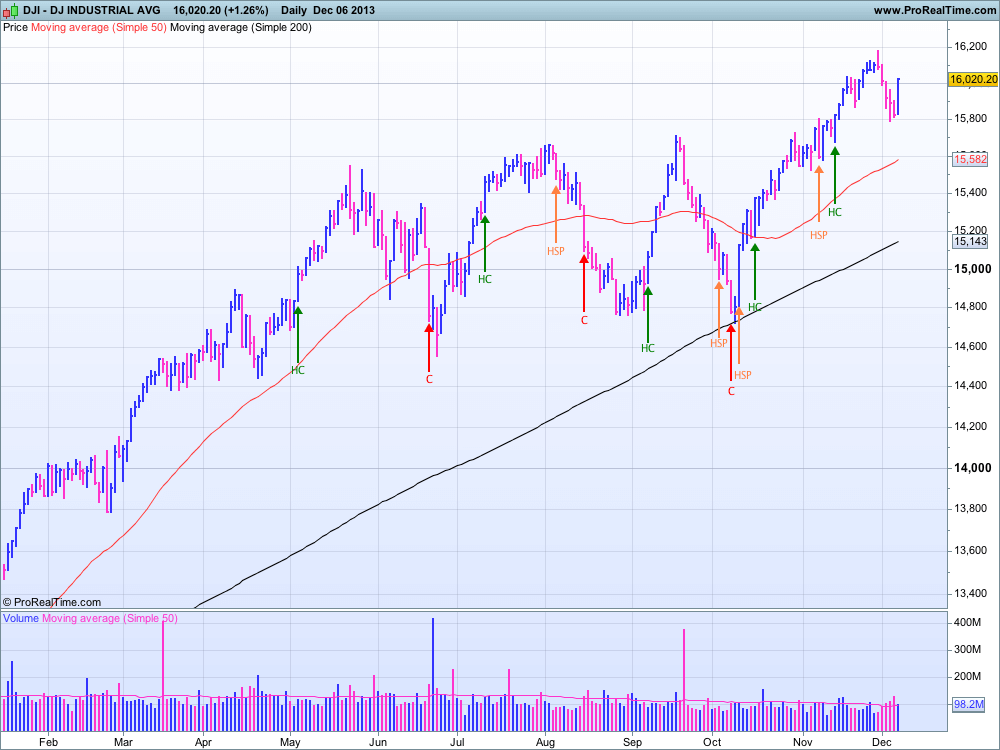Click the 14,800 price axis label
Image resolution: width=1000 pixels, height=750 pixels.
click(970, 307)
